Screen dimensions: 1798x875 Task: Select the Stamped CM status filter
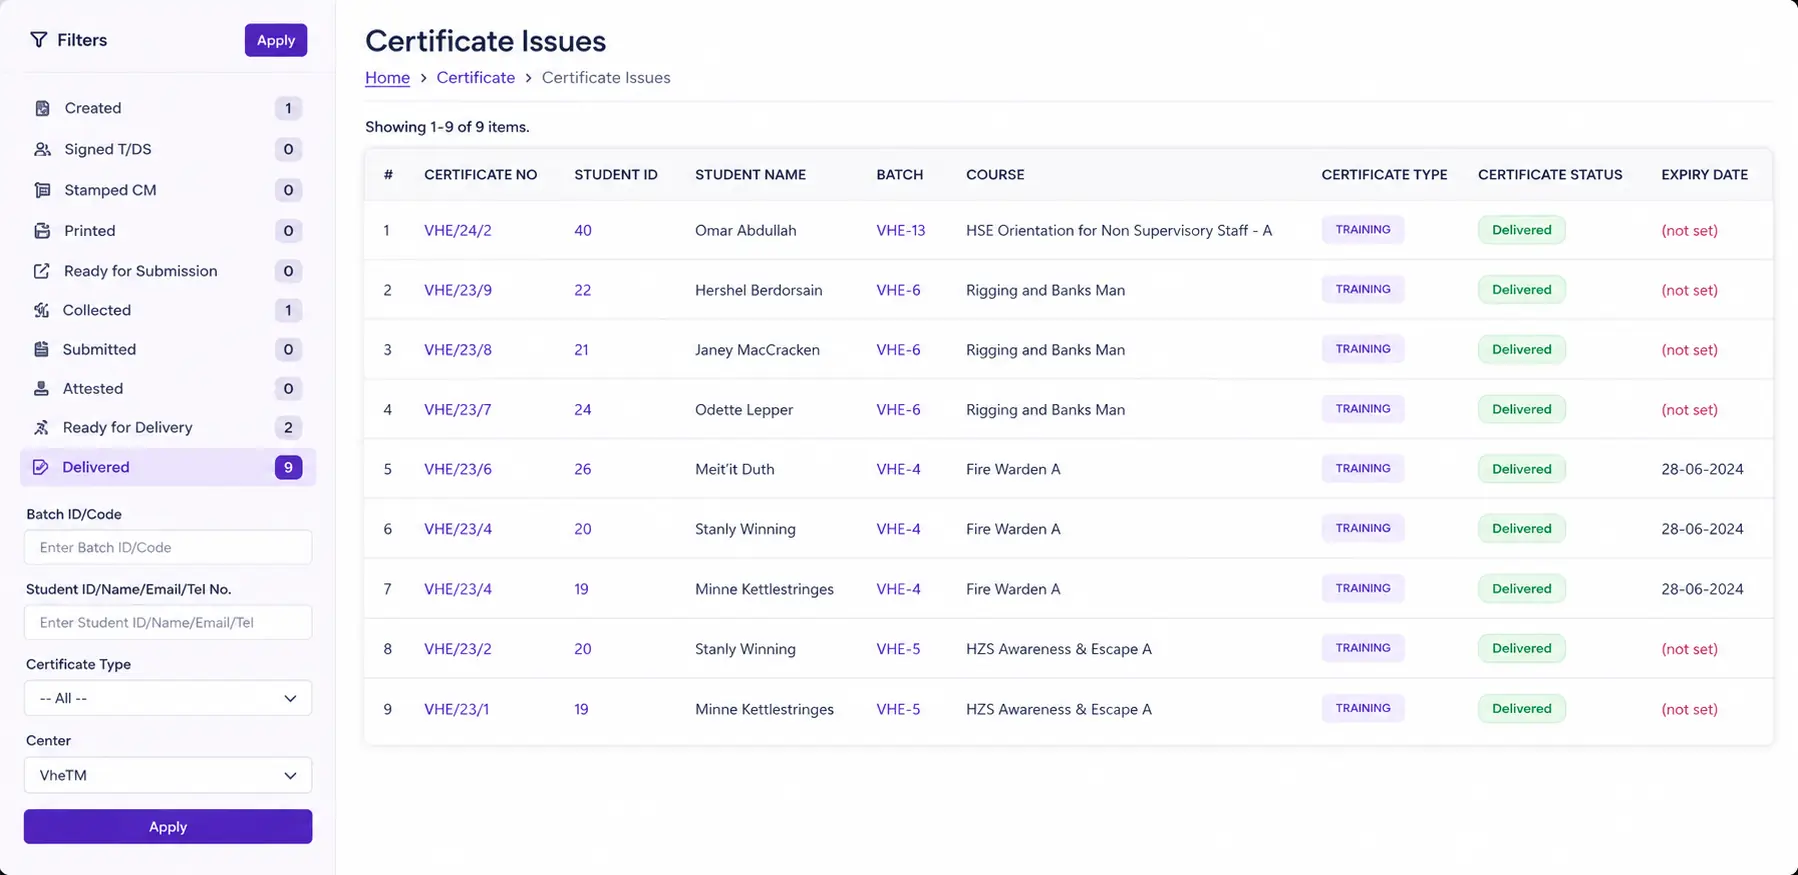(168, 190)
